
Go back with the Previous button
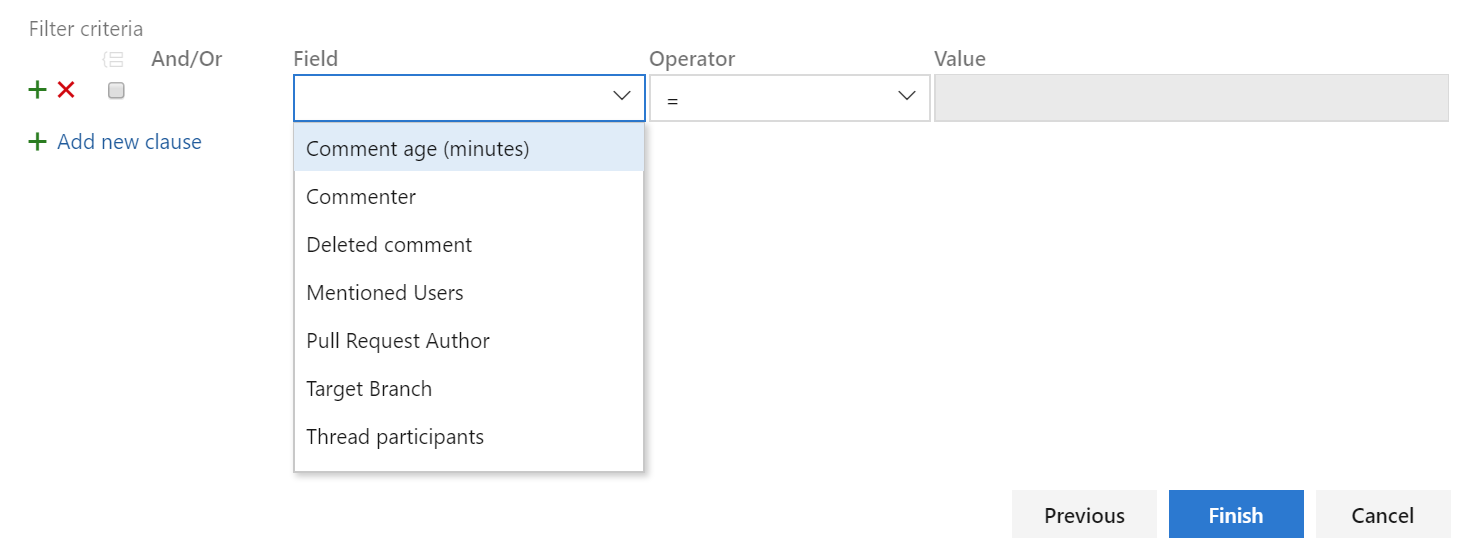pos(1084,515)
